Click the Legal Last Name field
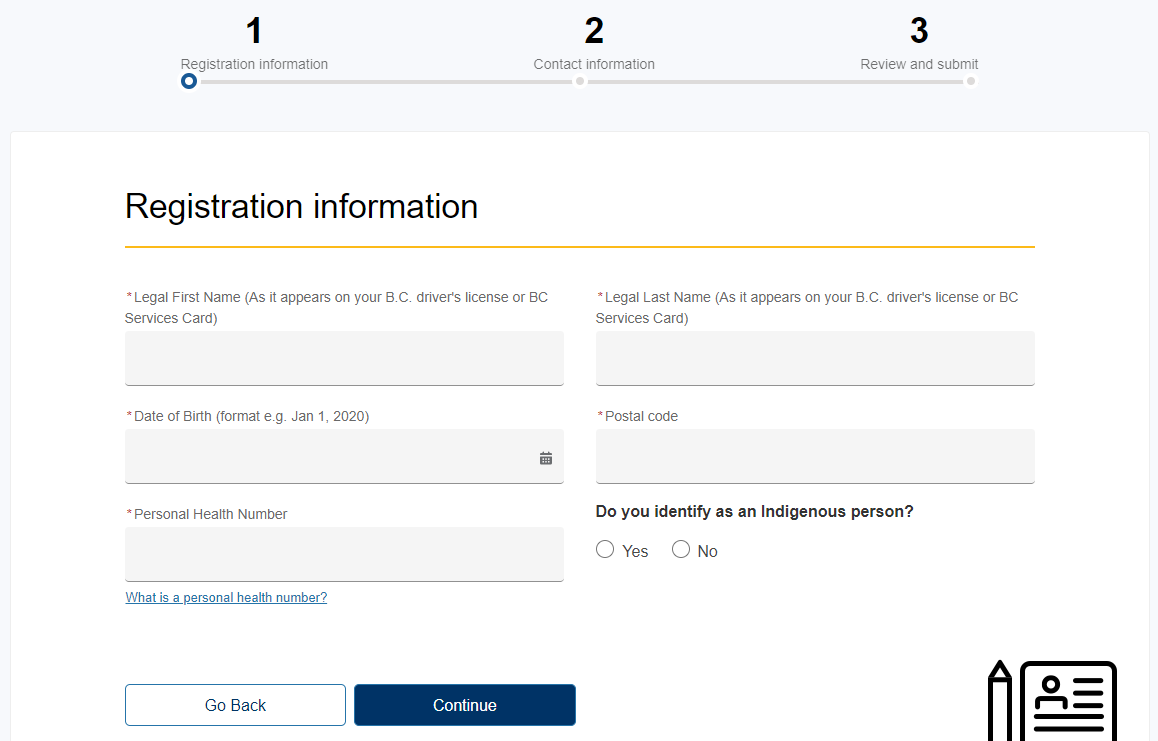The width and height of the screenshot is (1158, 741). (x=815, y=358)
